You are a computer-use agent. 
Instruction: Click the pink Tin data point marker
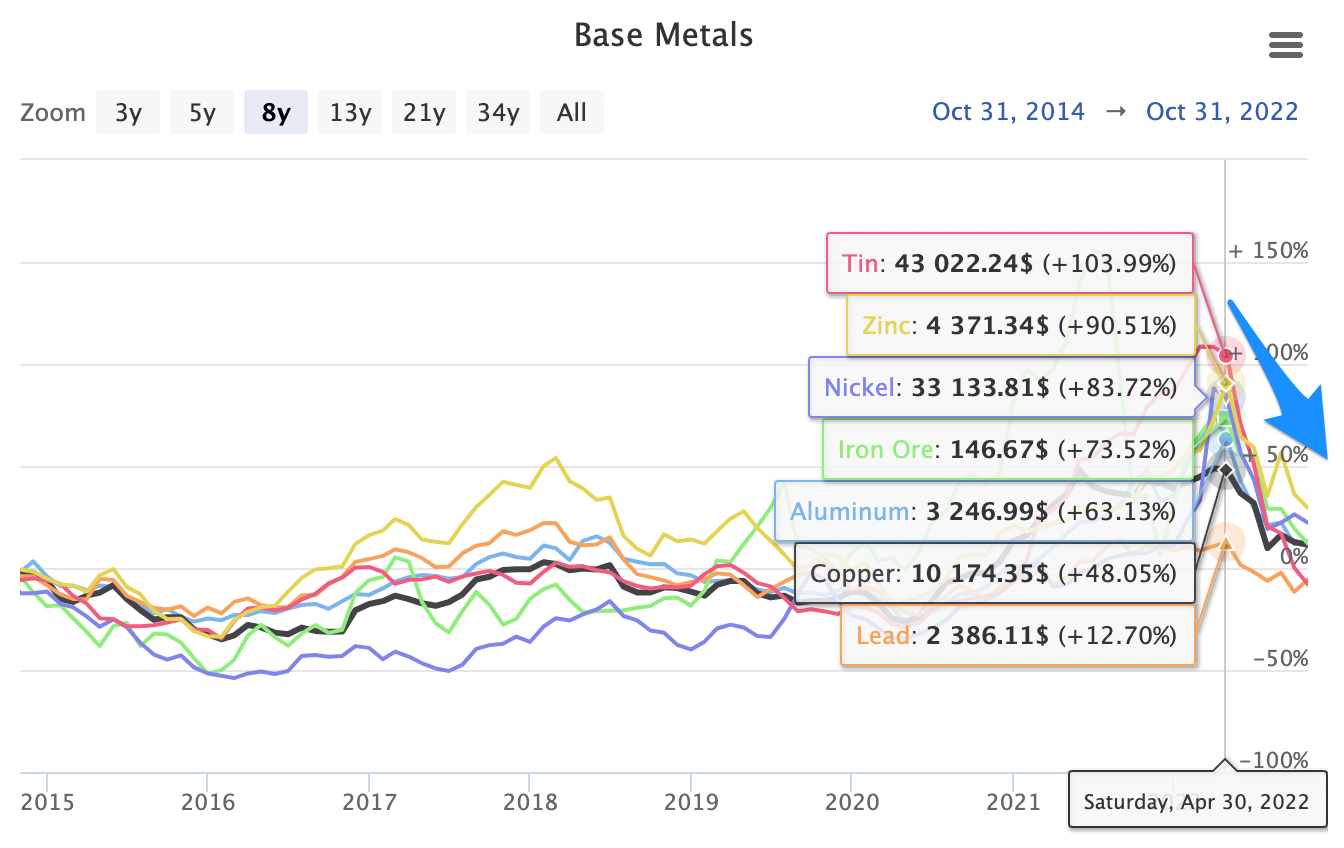coord(1226,356)
